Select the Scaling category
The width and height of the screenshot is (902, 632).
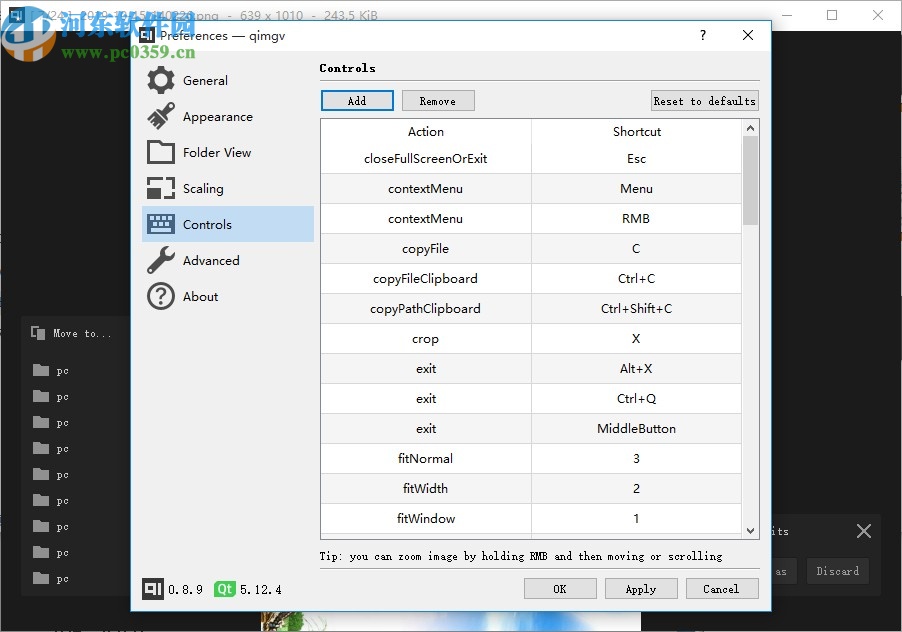coord(228,188)
